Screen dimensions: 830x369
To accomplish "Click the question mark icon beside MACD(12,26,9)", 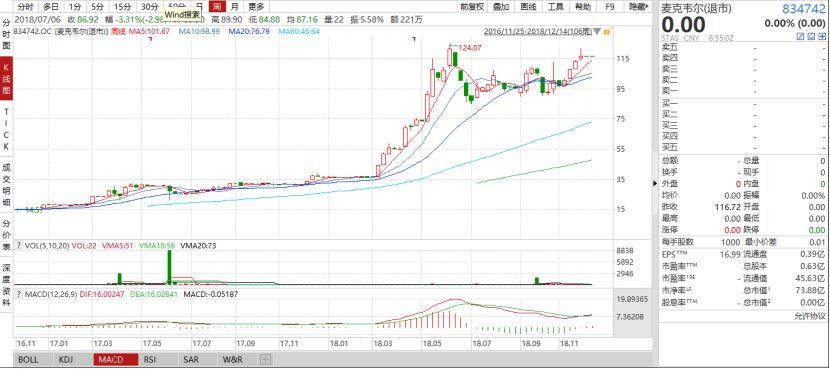I will tap(19, 294).
